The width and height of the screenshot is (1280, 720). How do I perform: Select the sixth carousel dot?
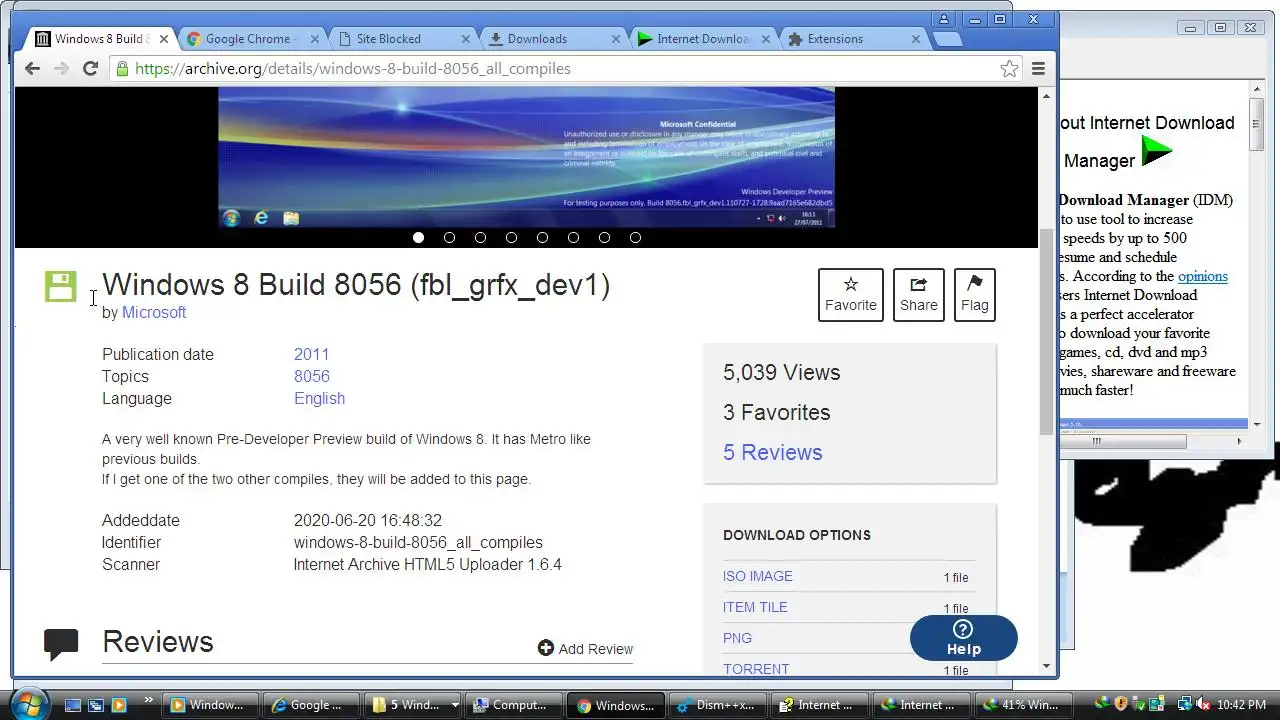click(x=573, y=237)
